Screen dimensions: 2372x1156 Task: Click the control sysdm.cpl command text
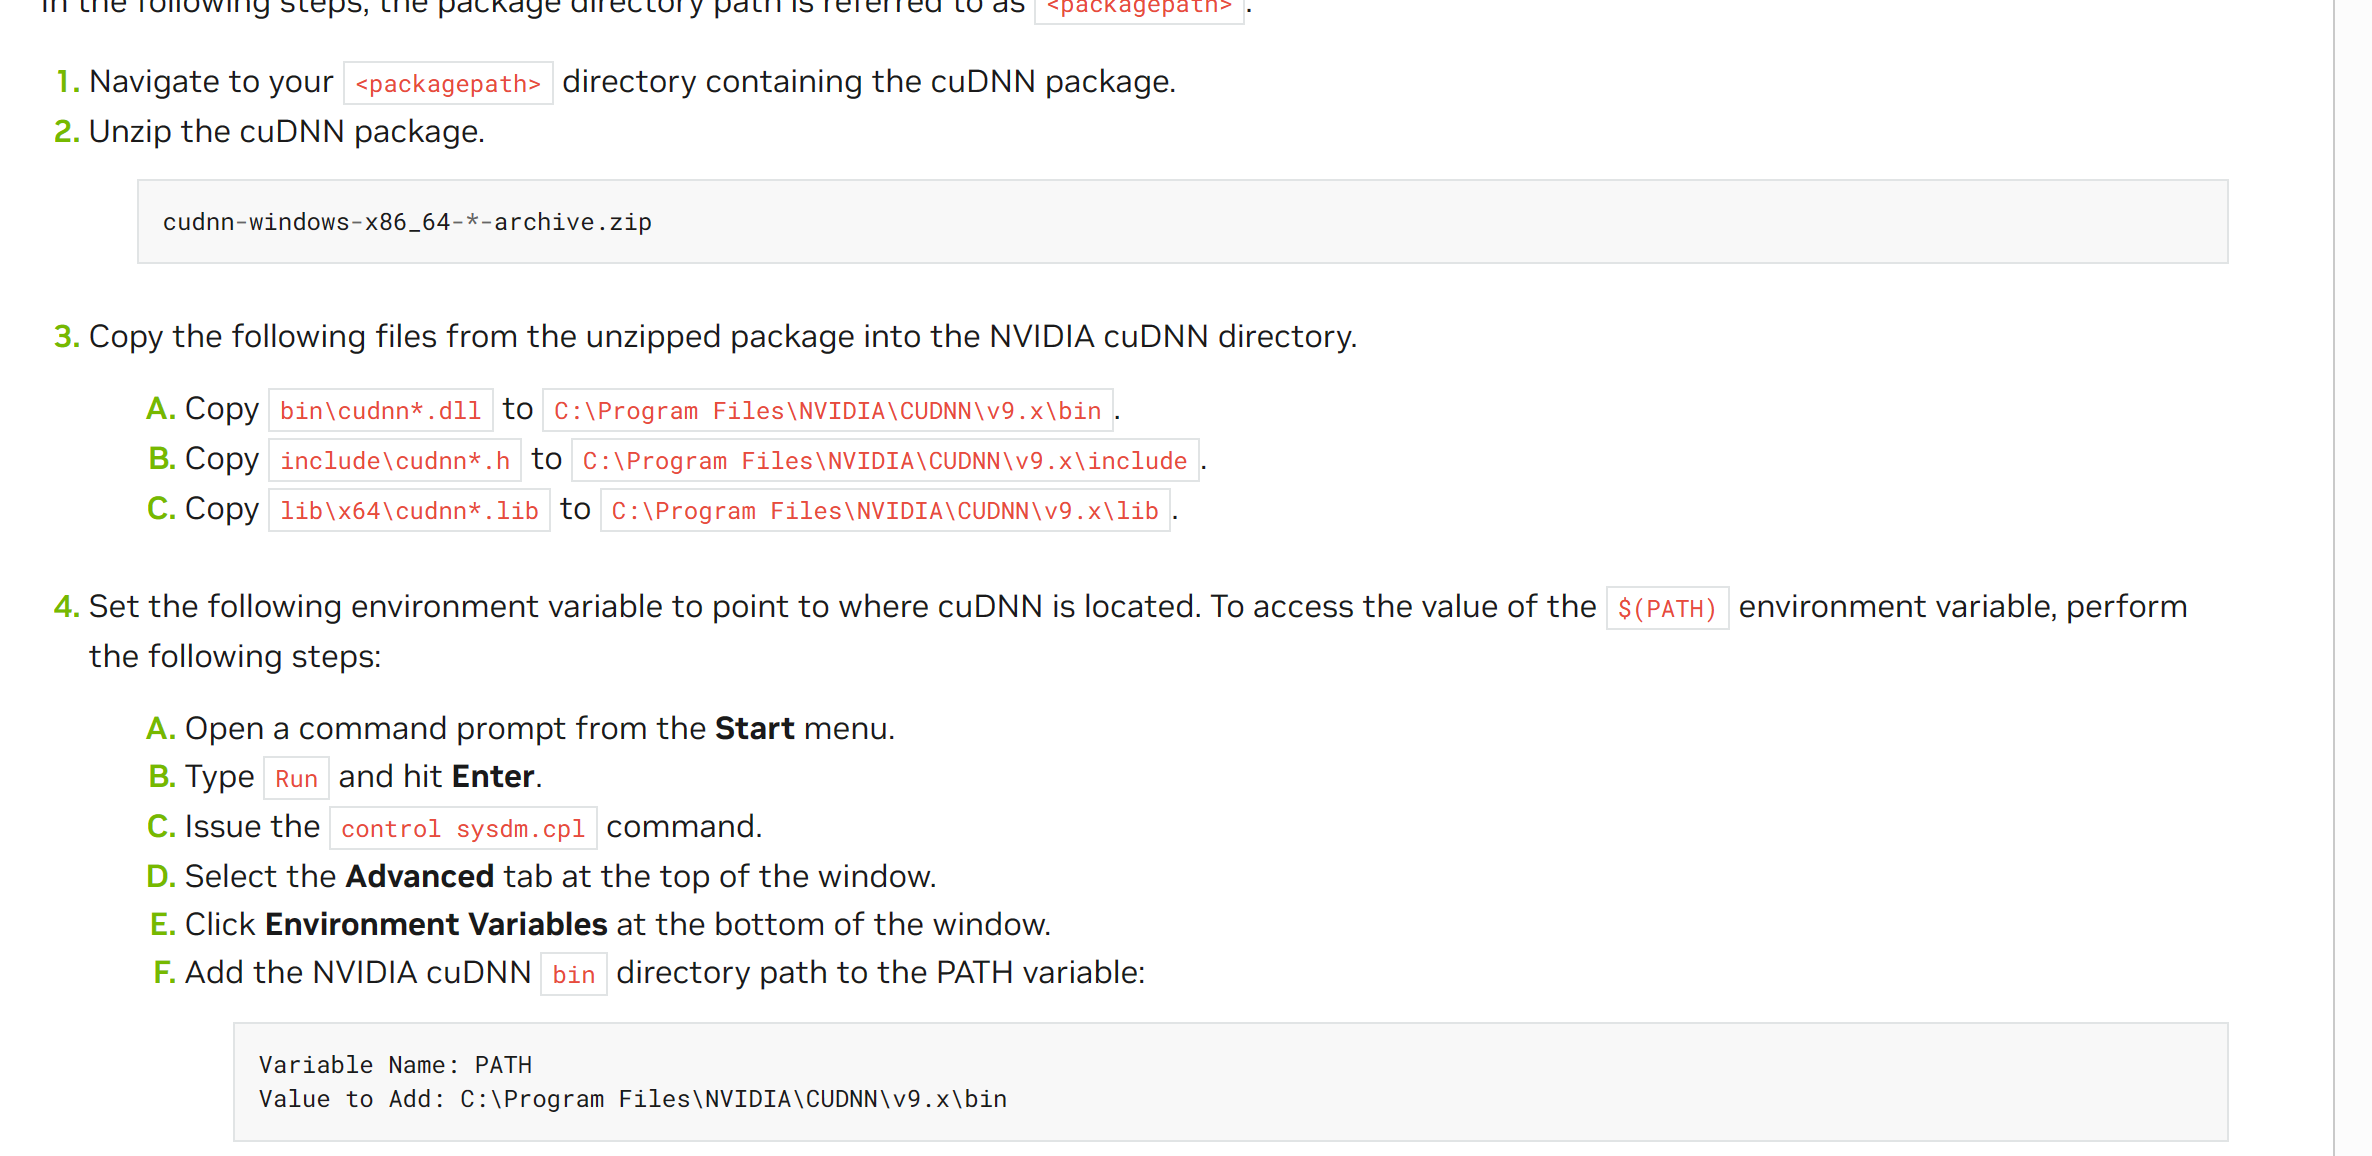point(463,828)
